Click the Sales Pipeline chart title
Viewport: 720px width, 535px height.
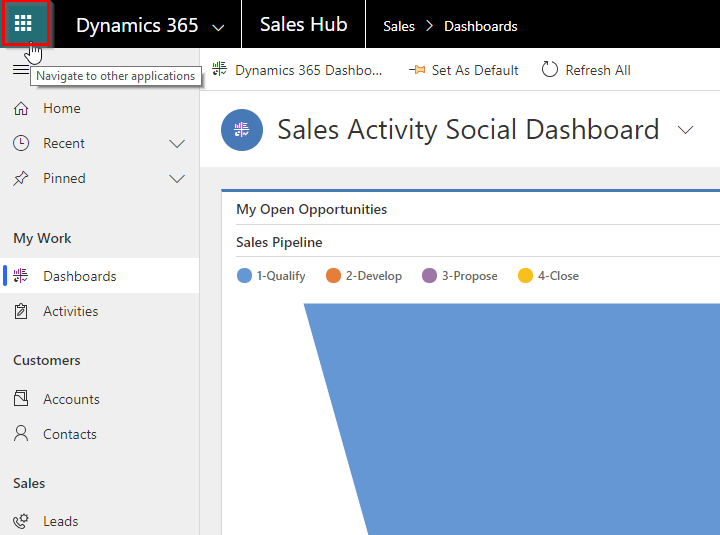(x=279, y=242)
